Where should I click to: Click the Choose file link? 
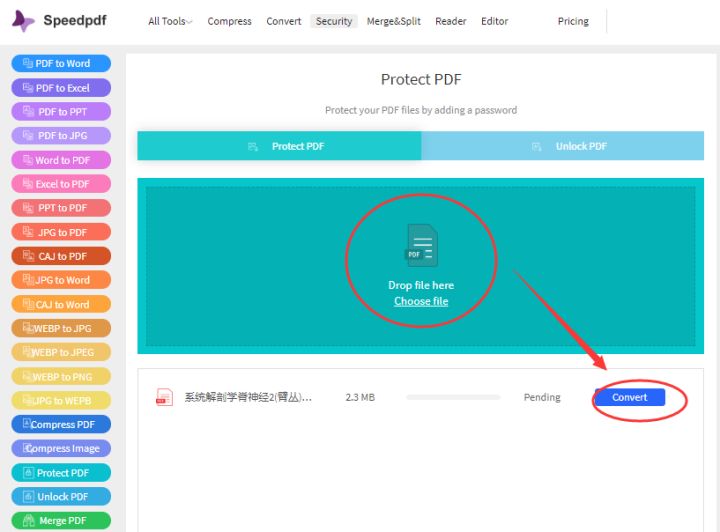(421, 301)
